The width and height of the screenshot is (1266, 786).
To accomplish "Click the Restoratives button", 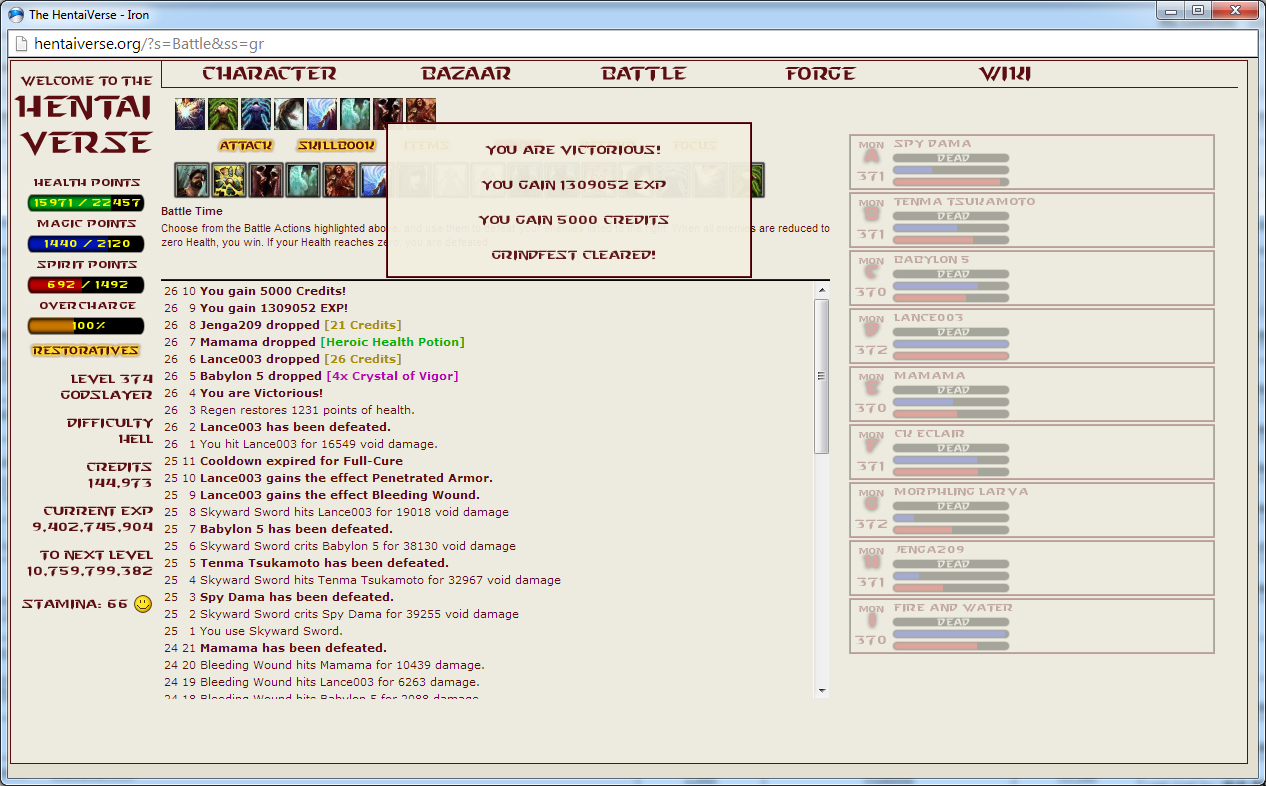I will pyautogui.click(x=85, y=351).
